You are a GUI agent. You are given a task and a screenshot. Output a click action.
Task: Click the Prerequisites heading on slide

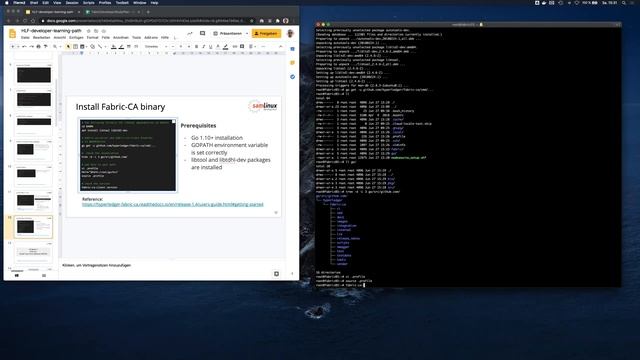click(x=198, y=126)
